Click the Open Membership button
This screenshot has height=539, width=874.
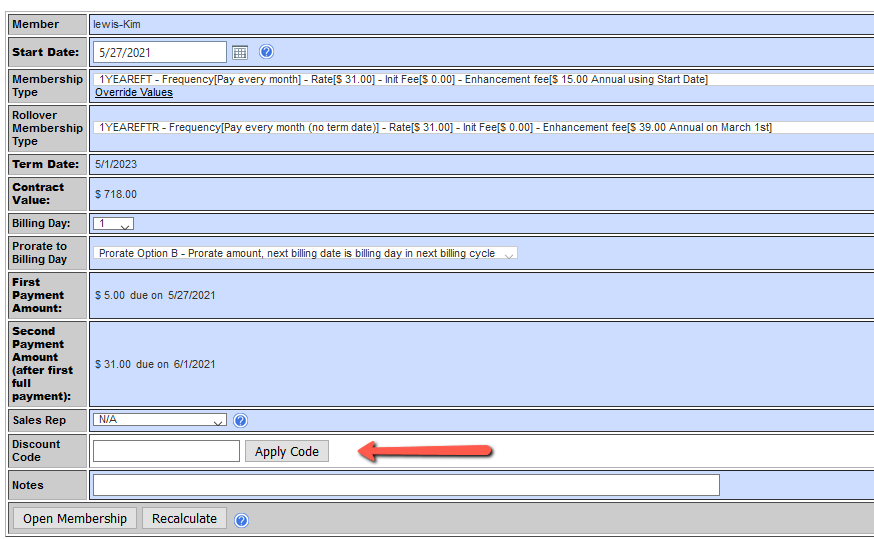click(x=75, y=518)
